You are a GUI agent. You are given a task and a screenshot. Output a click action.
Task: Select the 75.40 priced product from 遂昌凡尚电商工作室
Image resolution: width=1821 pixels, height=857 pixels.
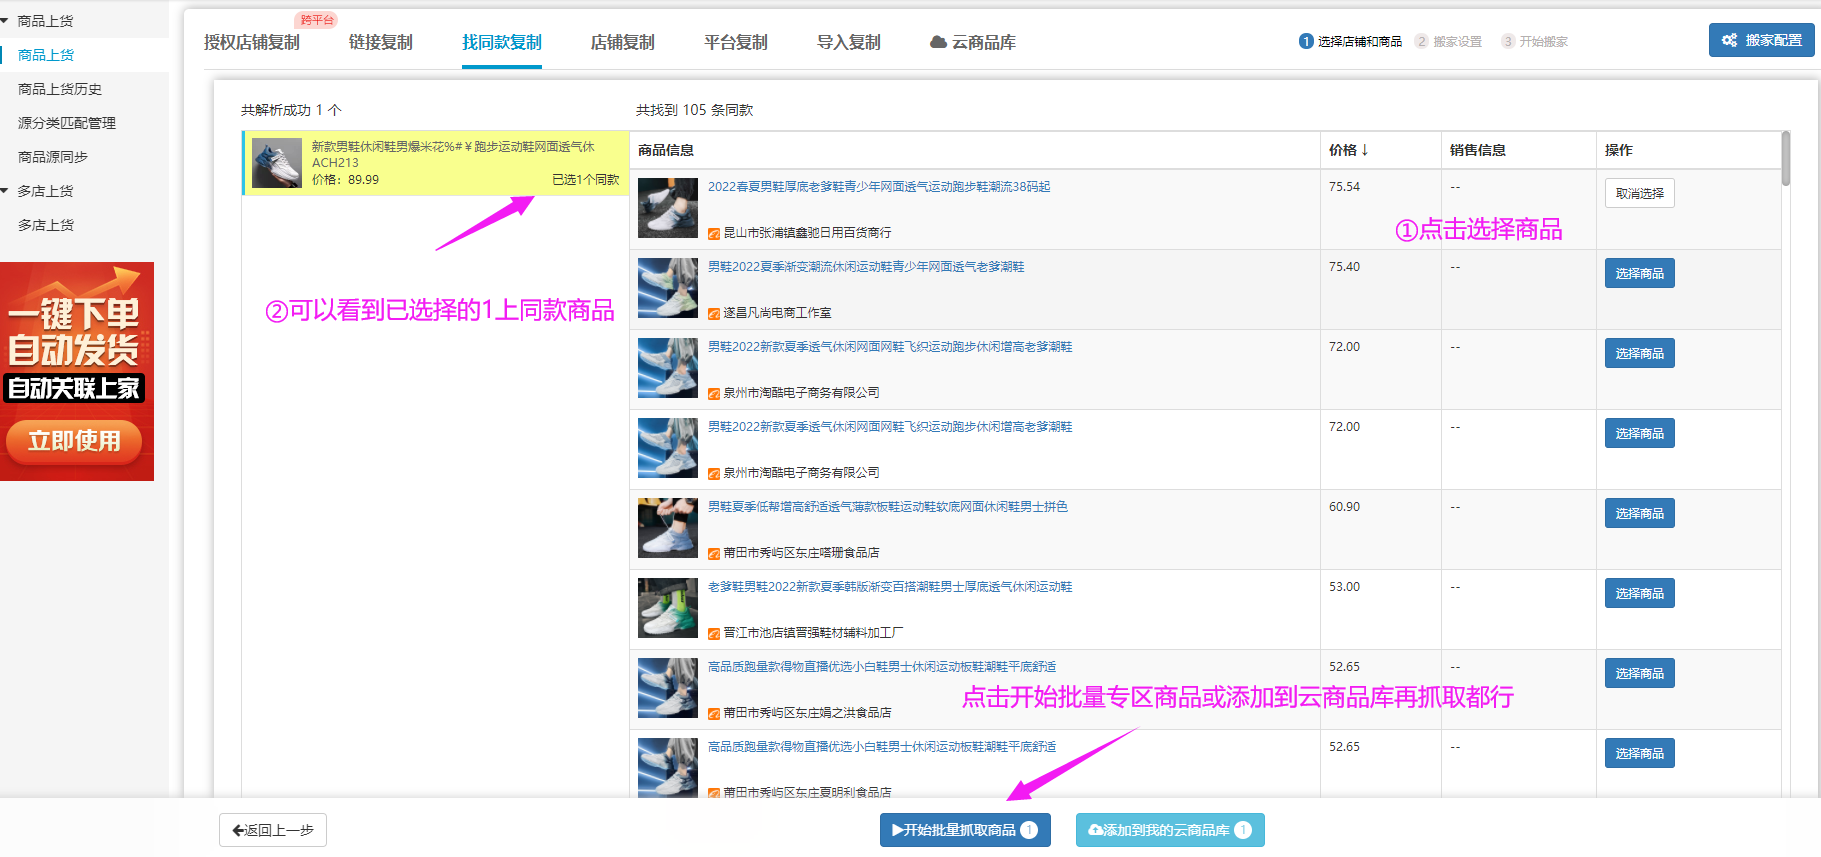tap(1639, 273)
